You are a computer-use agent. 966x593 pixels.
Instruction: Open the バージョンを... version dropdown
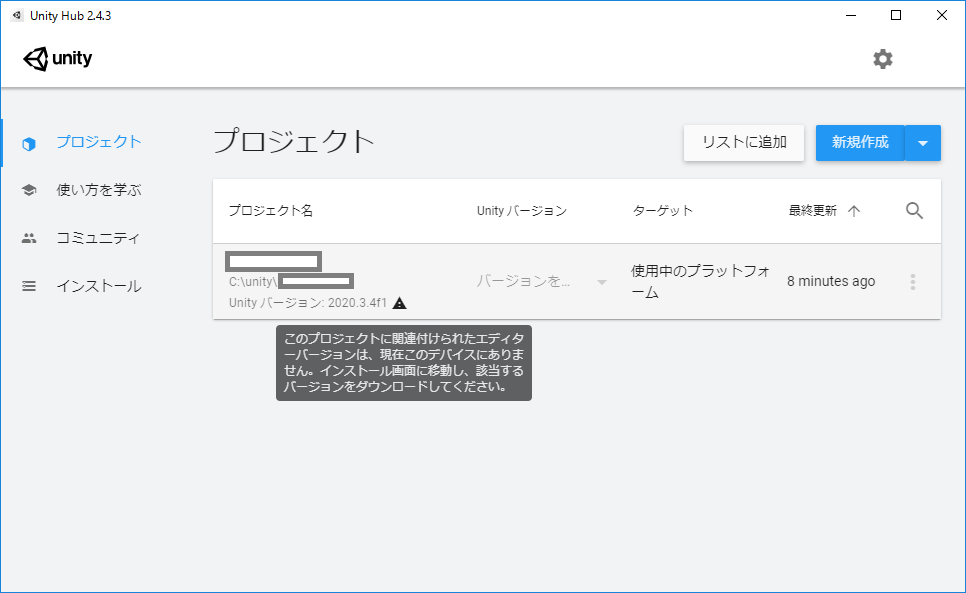coord(542,281)
